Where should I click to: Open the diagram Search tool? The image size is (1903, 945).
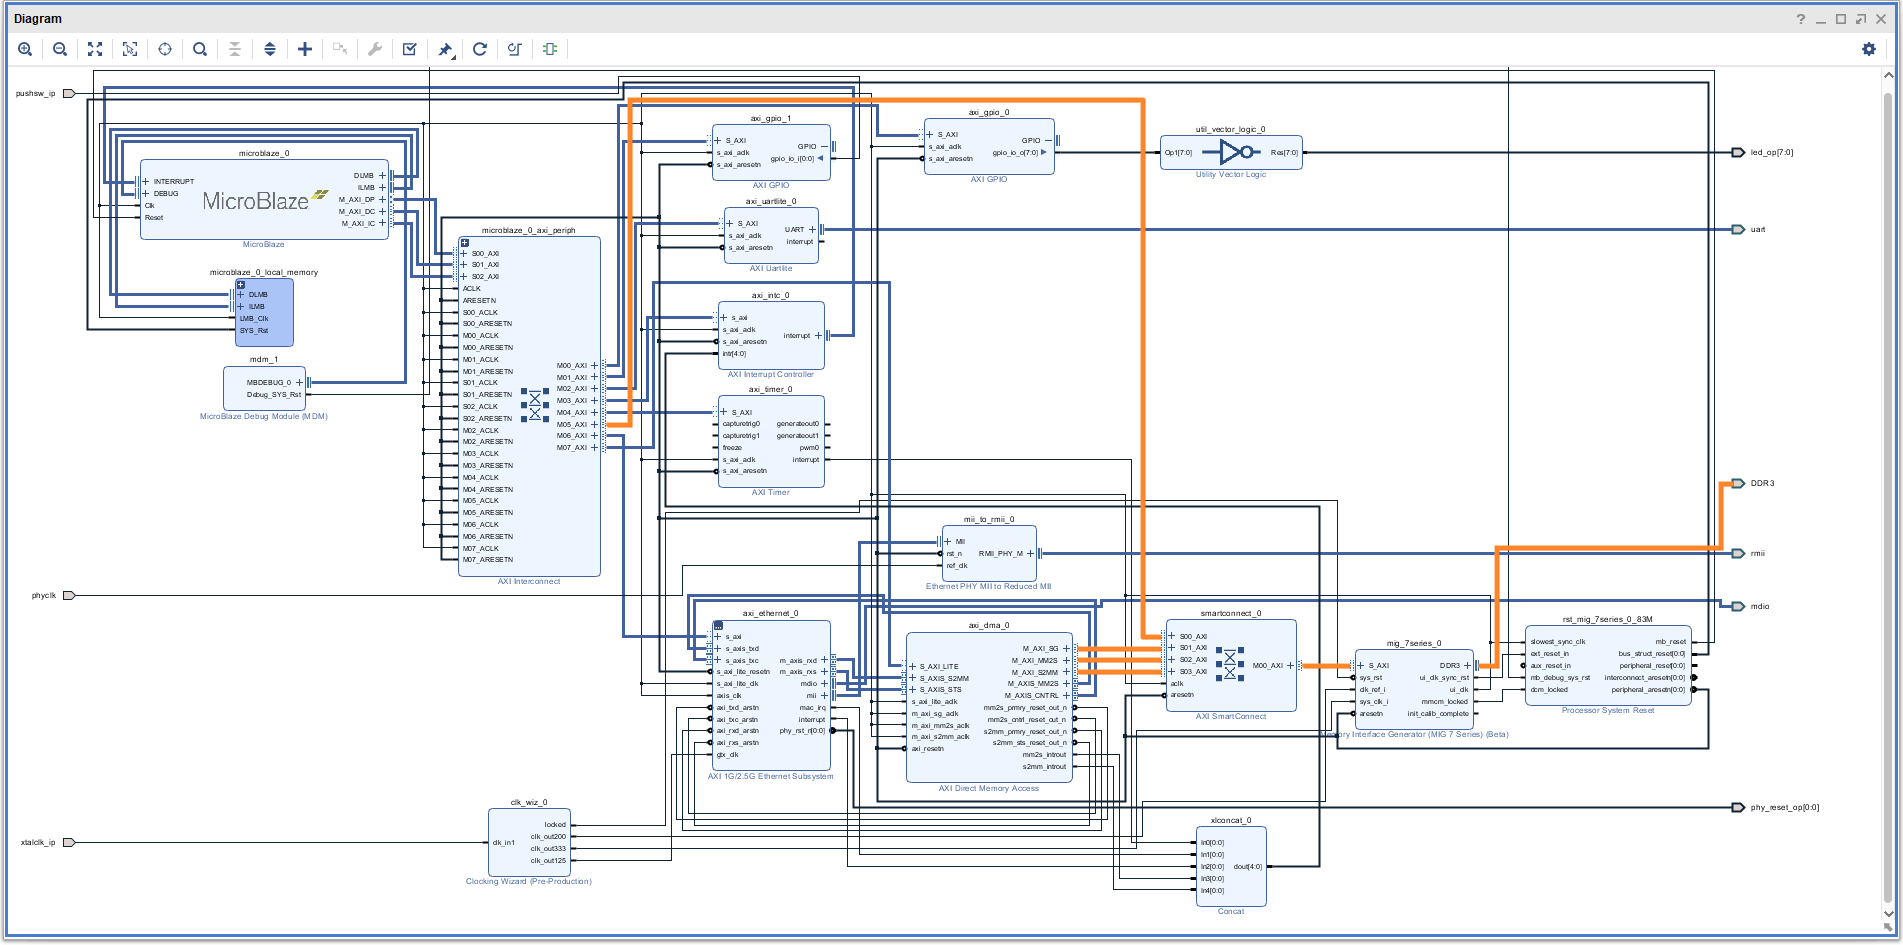(200, 49)
